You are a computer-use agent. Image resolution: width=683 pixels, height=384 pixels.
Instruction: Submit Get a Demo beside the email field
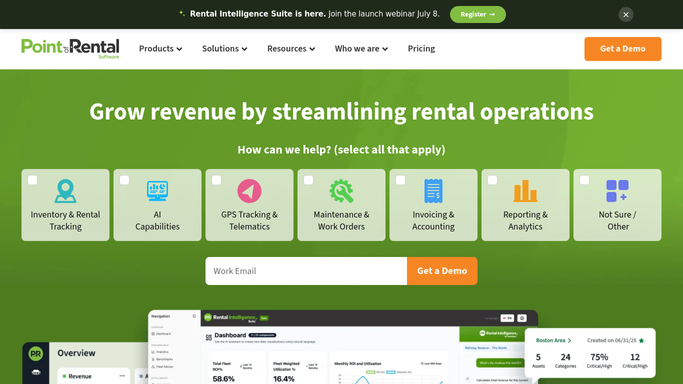(442, 271)
